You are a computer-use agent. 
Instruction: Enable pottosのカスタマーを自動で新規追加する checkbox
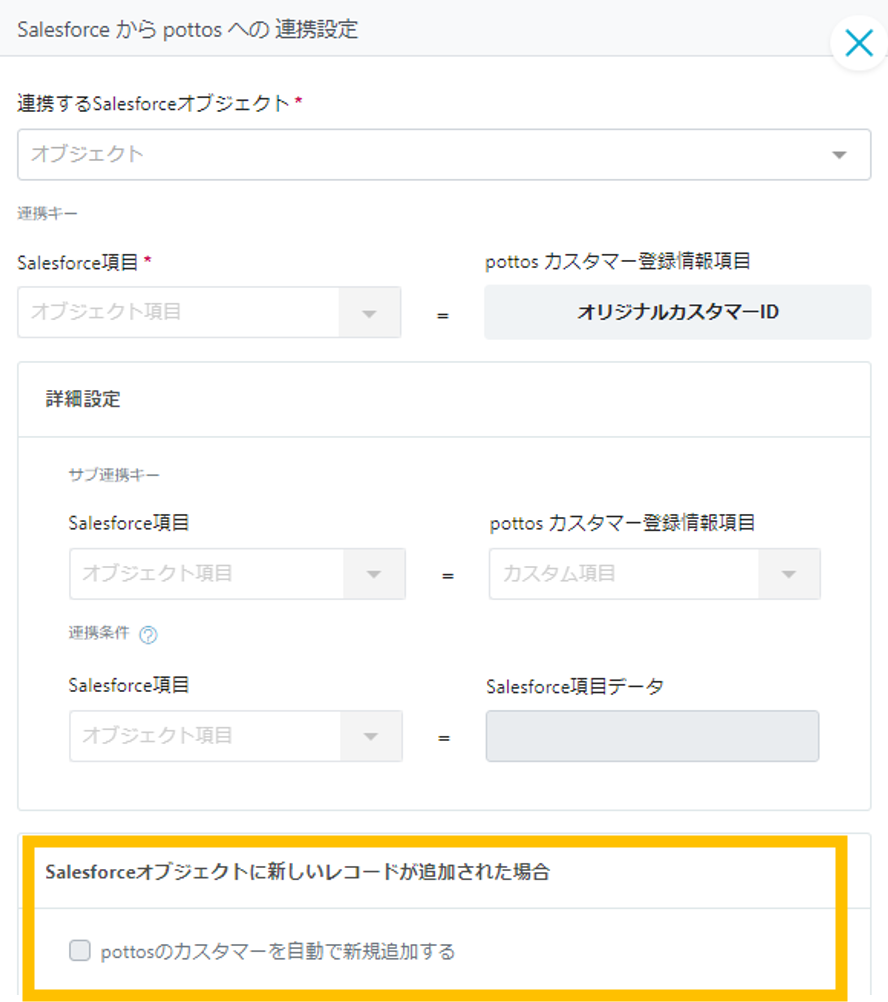pyautogui.click(x=80, y=950)
